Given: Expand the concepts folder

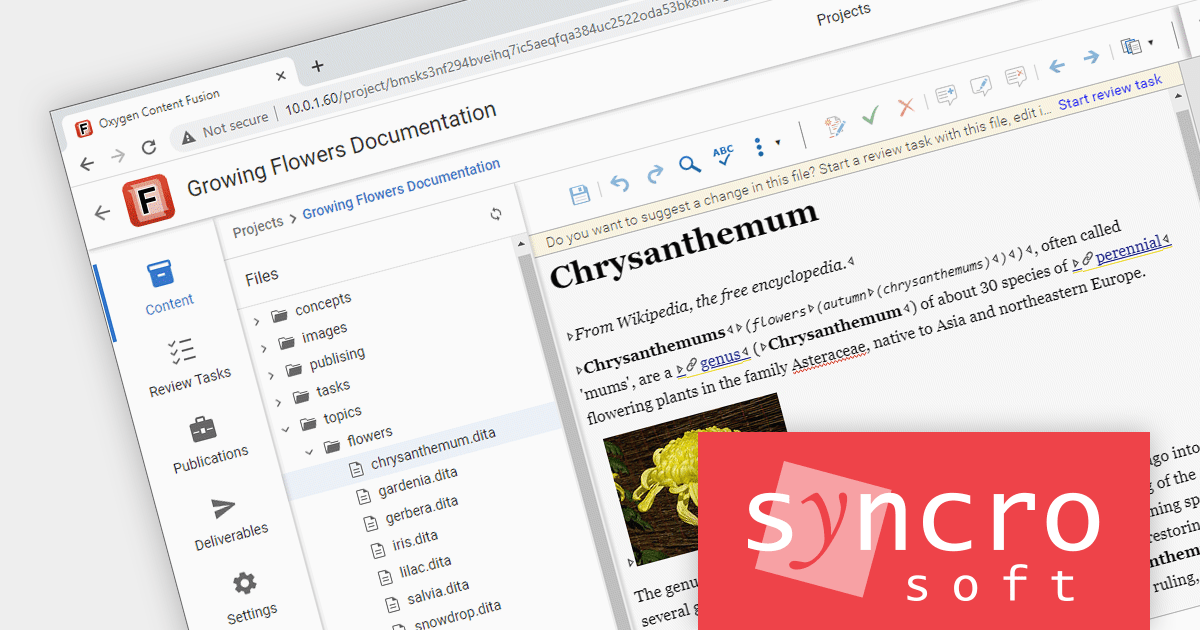Looking at the screenshot, I should tap(256, 320).
